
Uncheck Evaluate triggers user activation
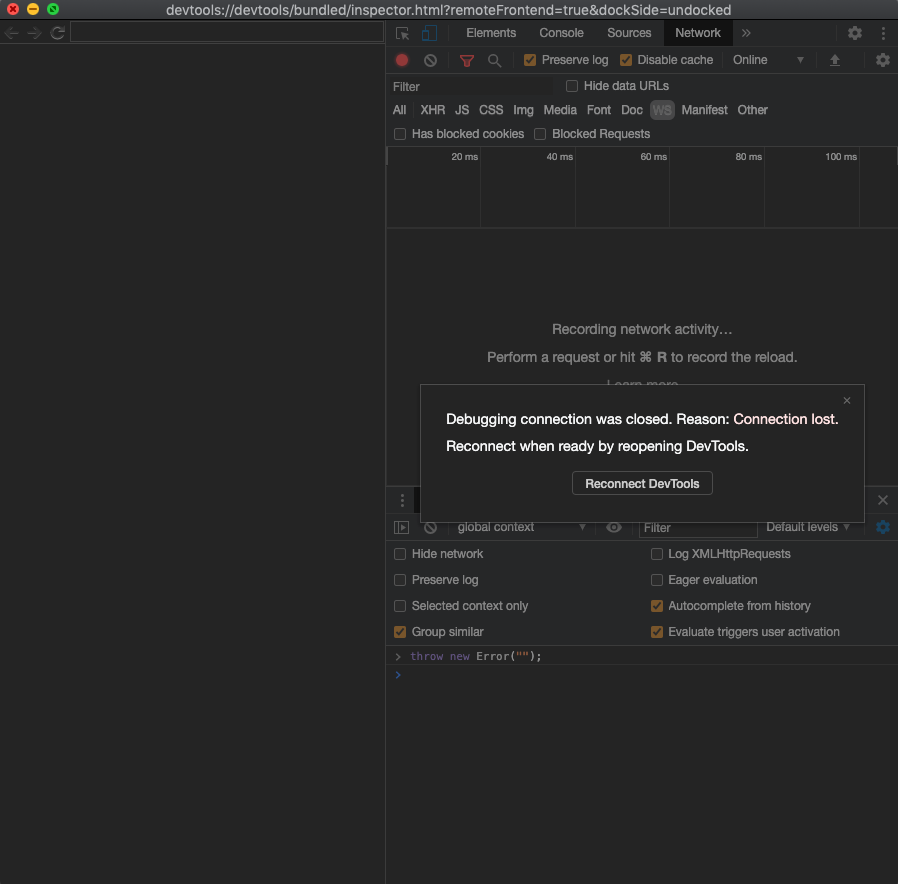point(657,632)
